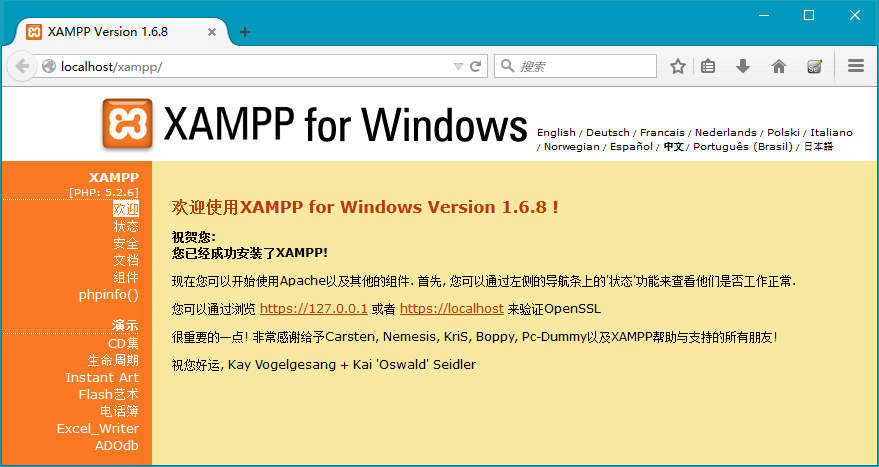
Task: Open a new tab with plus button
Action: click(x=245, y=32)
